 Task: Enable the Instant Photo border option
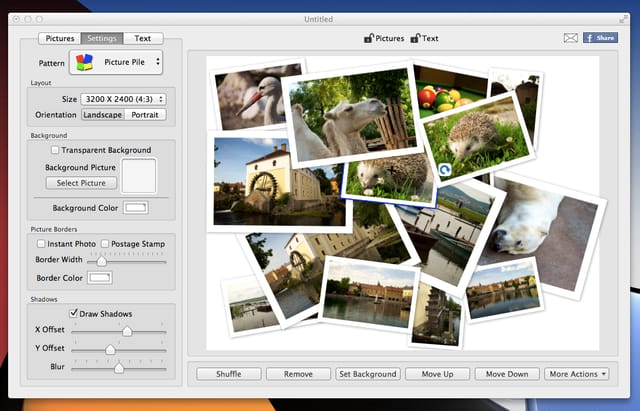[41, 244]
